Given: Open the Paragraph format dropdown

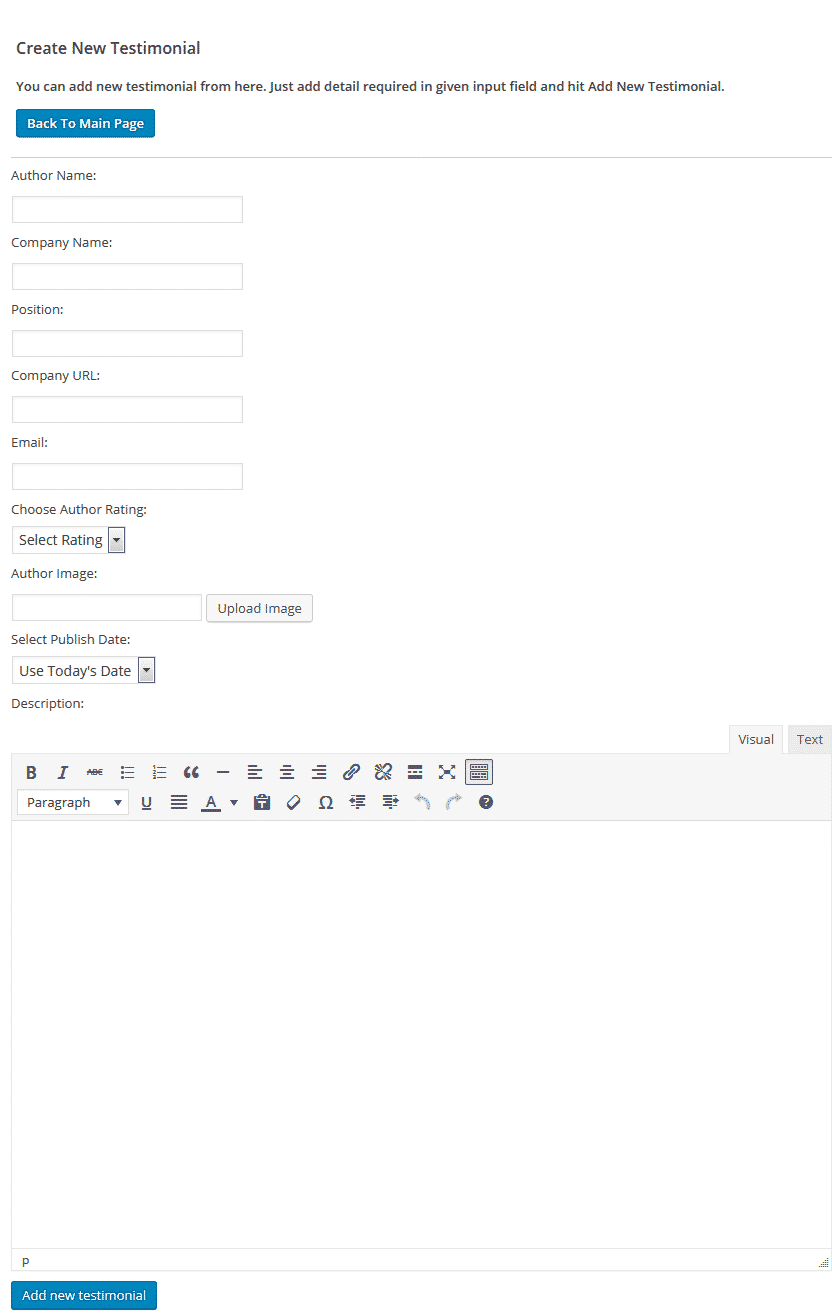Looking at the screenshot, I should point(73,802).
